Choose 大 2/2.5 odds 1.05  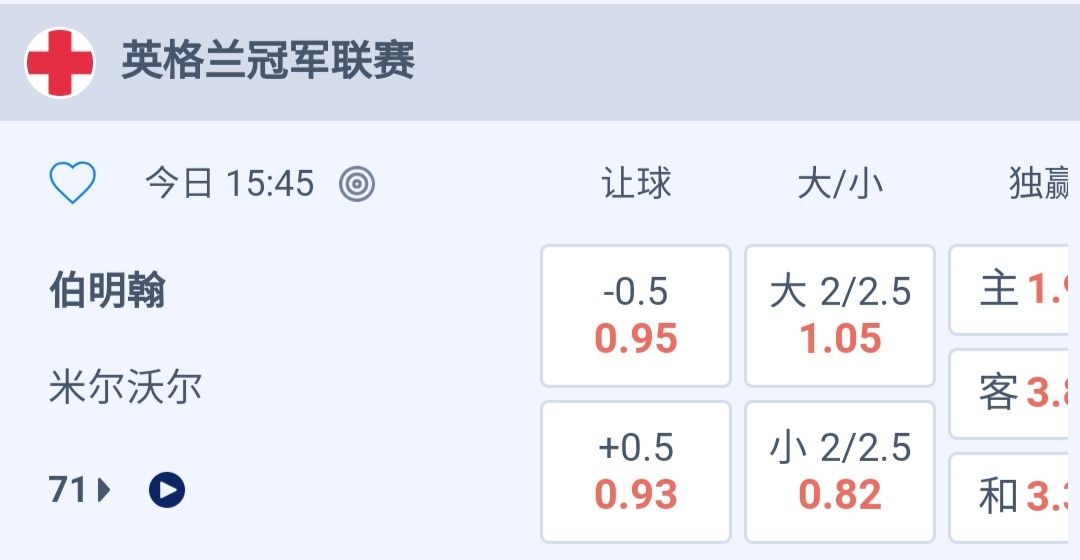840,316
